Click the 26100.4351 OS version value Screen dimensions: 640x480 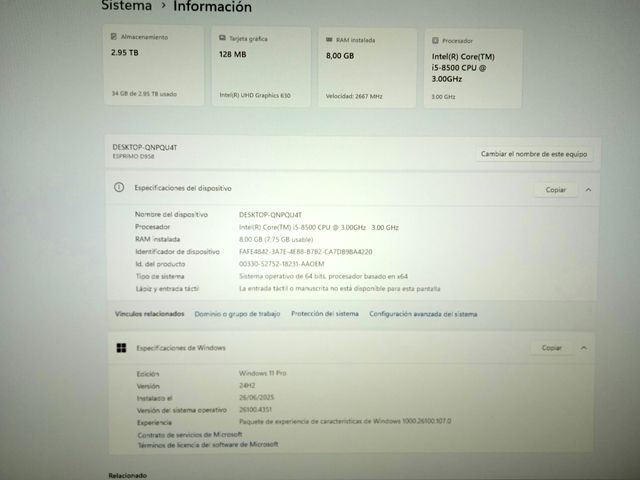point(255,409)
